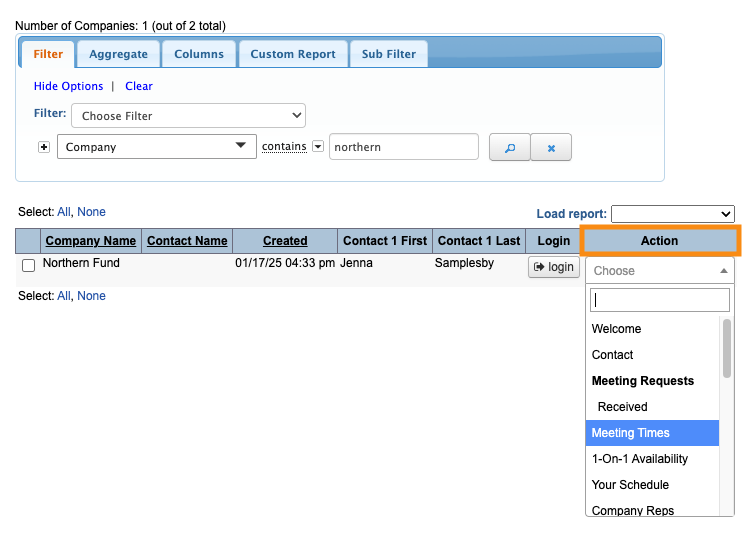756x538 pixels.
Task: Open the Load report dropdown
Action: tap(672, 214)
